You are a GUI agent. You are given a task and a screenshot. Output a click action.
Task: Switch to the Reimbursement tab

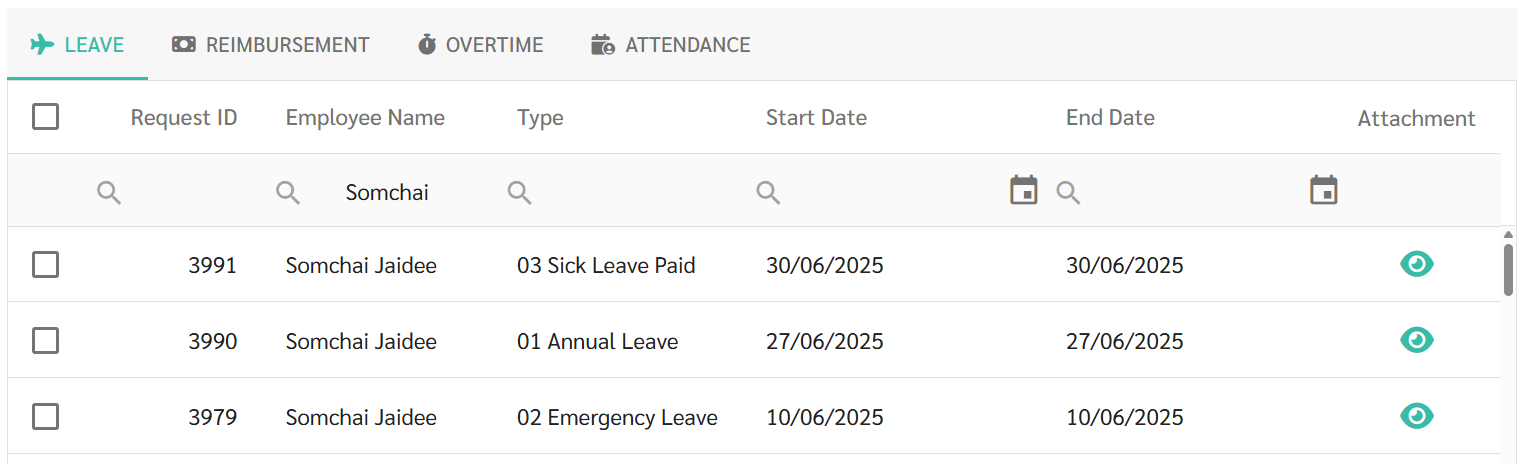point(270,45)
